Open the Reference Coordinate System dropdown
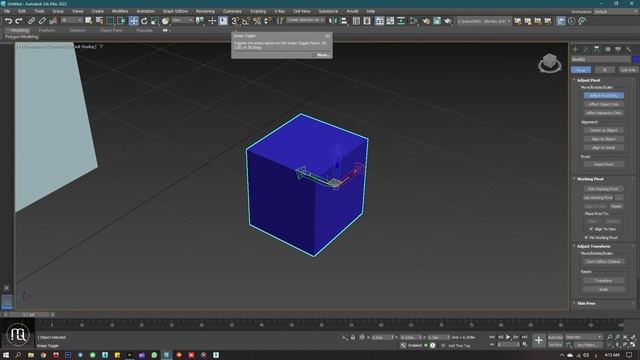640x360 pixels. (182, 20)
